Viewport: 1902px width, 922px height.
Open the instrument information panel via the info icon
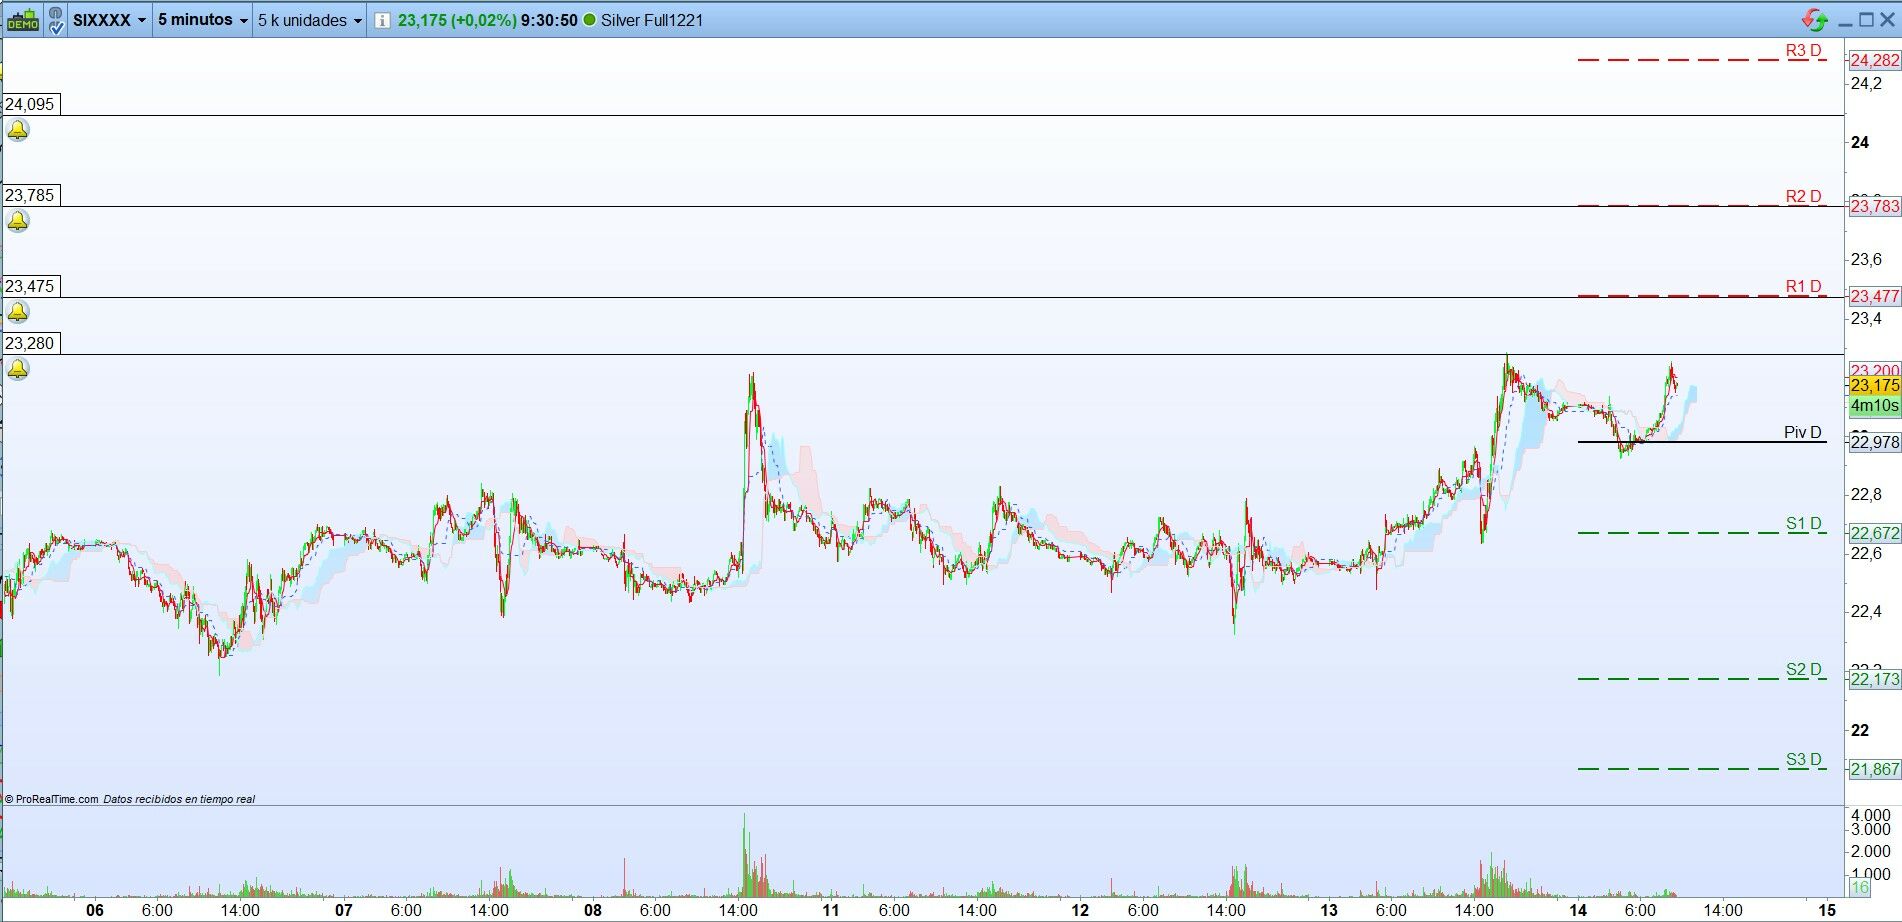coord(381,20)
